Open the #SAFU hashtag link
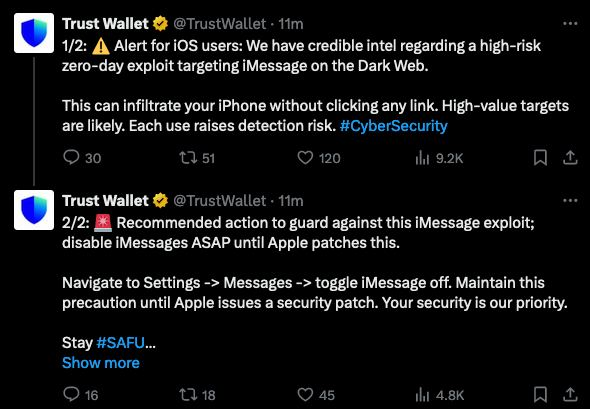The image size is (590, 409). 120,342
